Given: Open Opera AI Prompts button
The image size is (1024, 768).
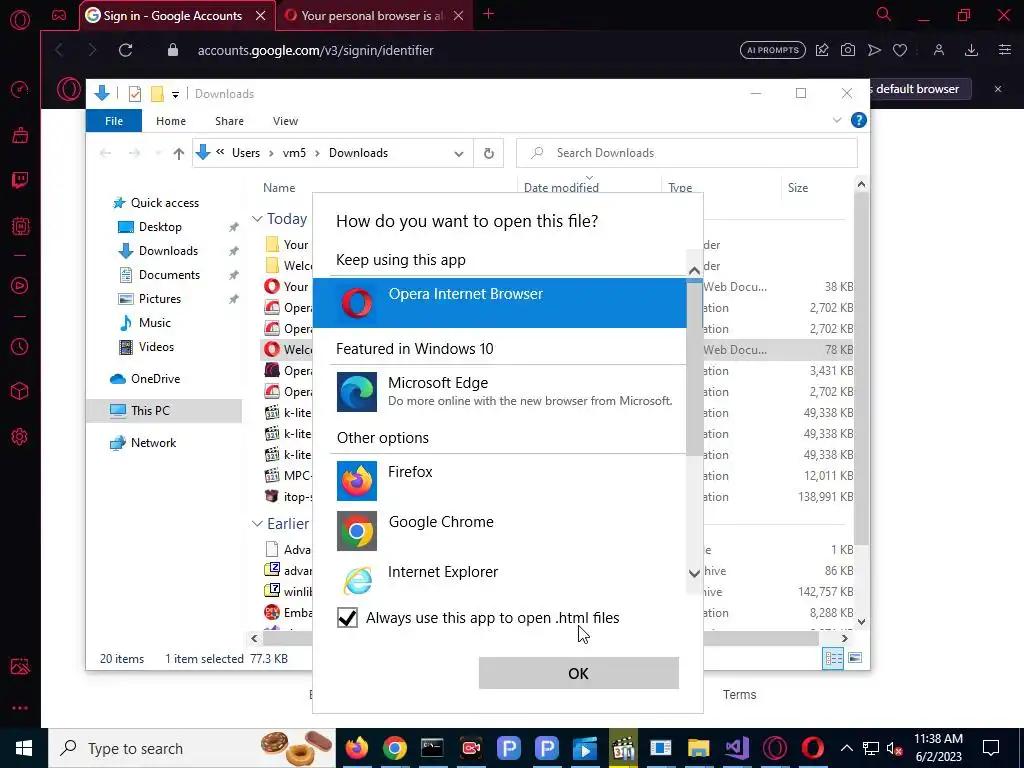Looking at the screenshot, I should point(773,50).
